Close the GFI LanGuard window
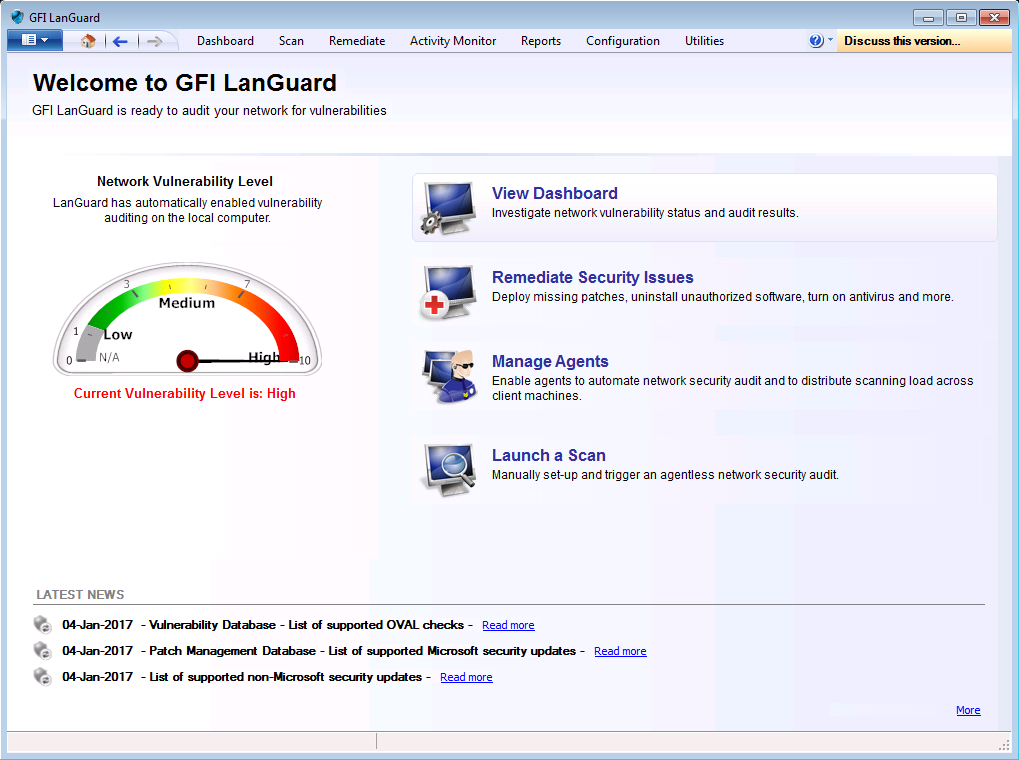The width and height of the screenshot is (1019, 760). (x=994, y=18)
